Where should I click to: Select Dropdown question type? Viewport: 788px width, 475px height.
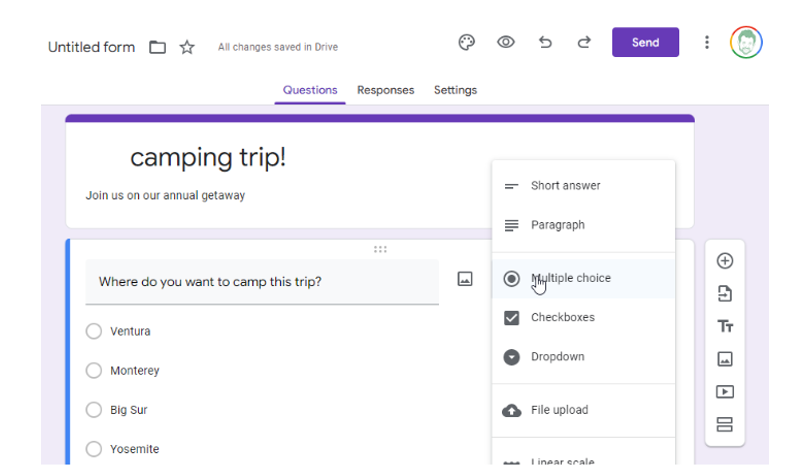click(583, 356)
